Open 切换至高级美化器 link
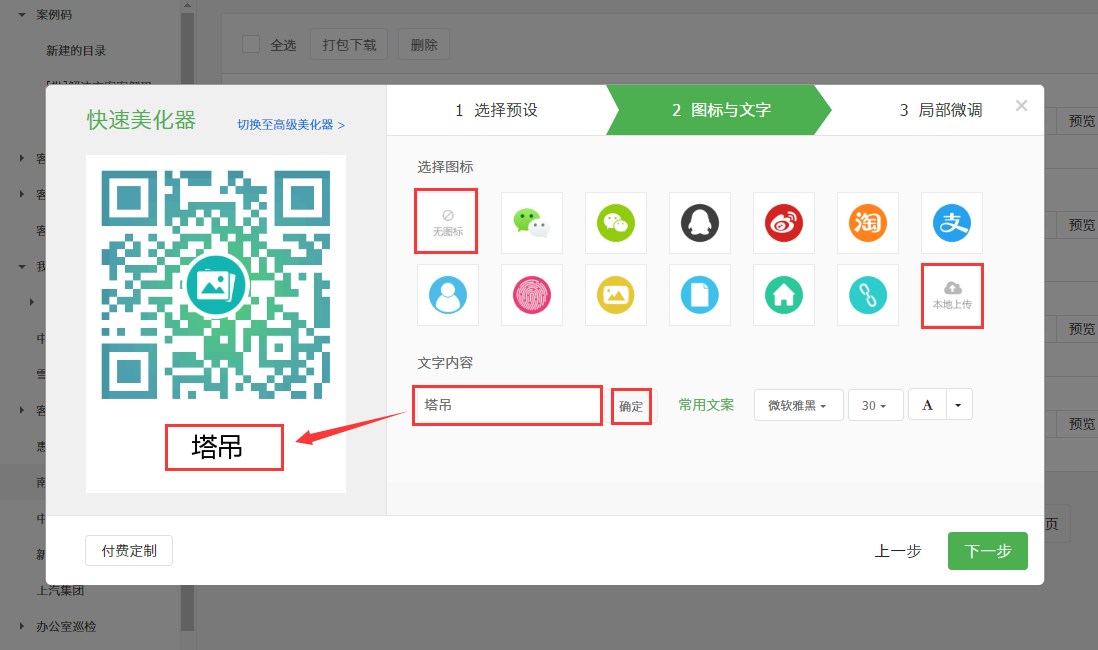The image size is (1098, 650). coord(290,125)
